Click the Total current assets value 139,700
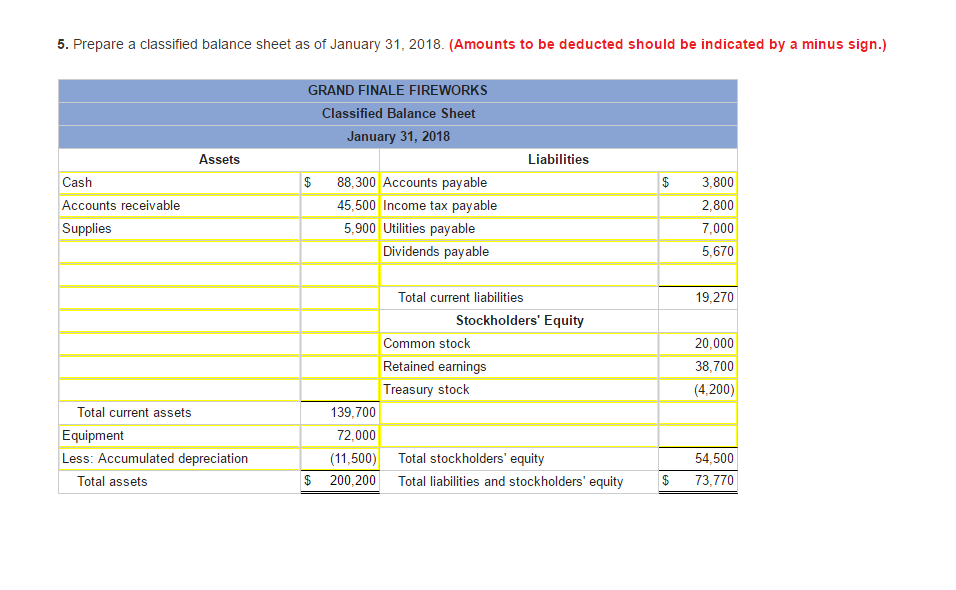 coord(353,413)
